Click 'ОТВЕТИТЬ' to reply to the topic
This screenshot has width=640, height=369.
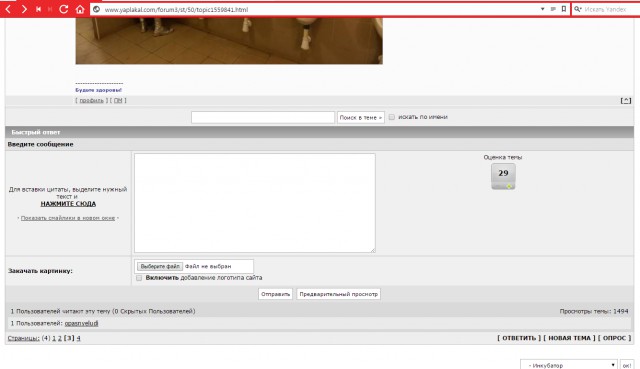[519, 338]
